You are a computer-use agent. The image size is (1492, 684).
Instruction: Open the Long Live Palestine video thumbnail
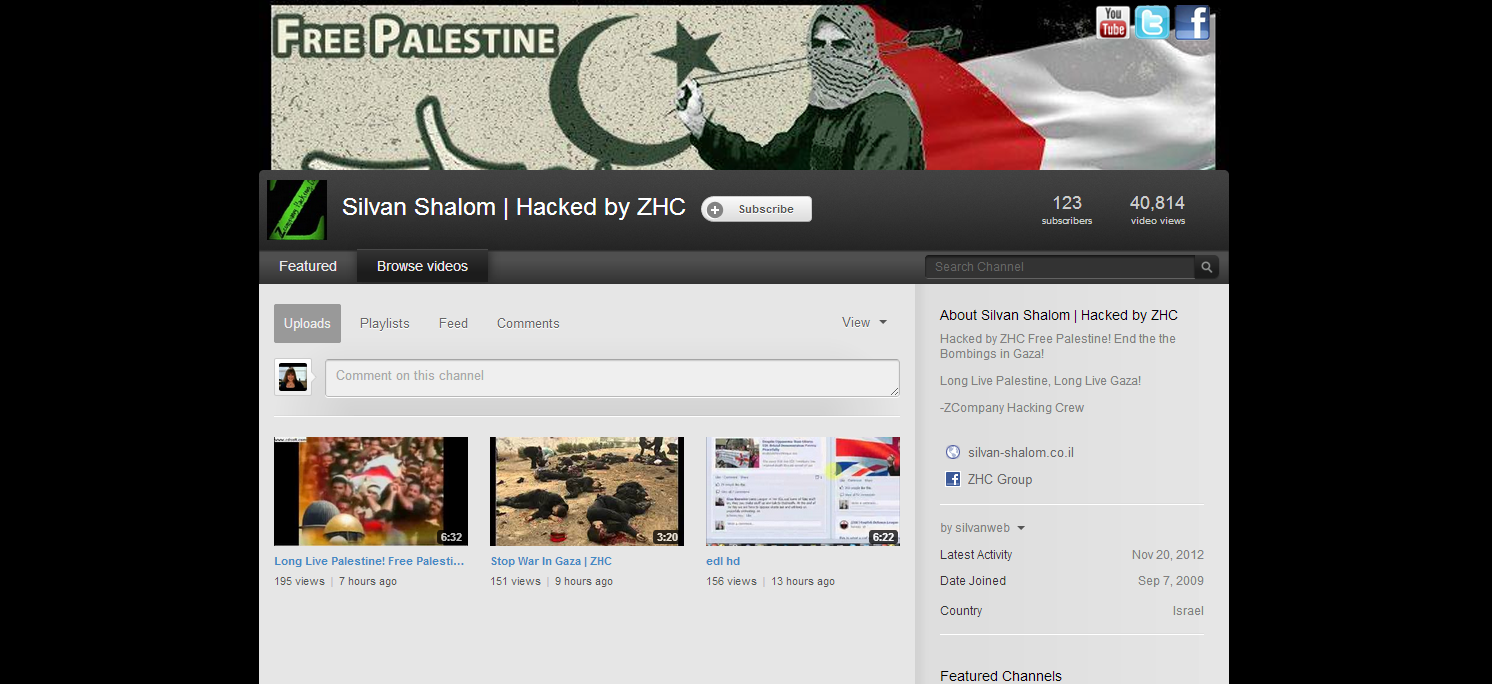371,491
